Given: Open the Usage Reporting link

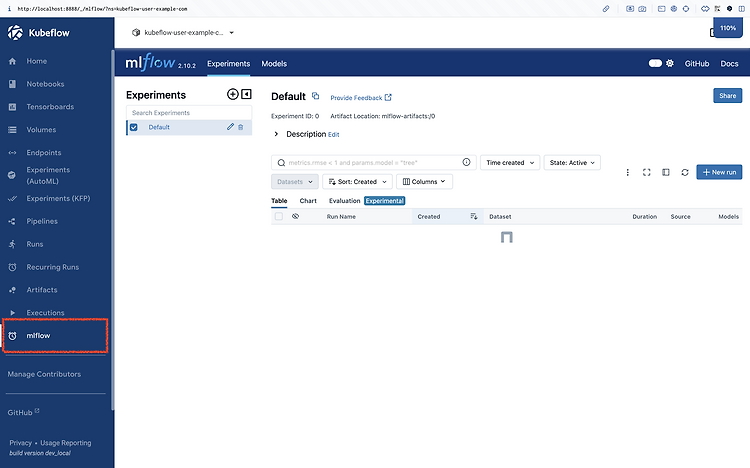Looking at the screenshot, I should (x=66, y=443).
